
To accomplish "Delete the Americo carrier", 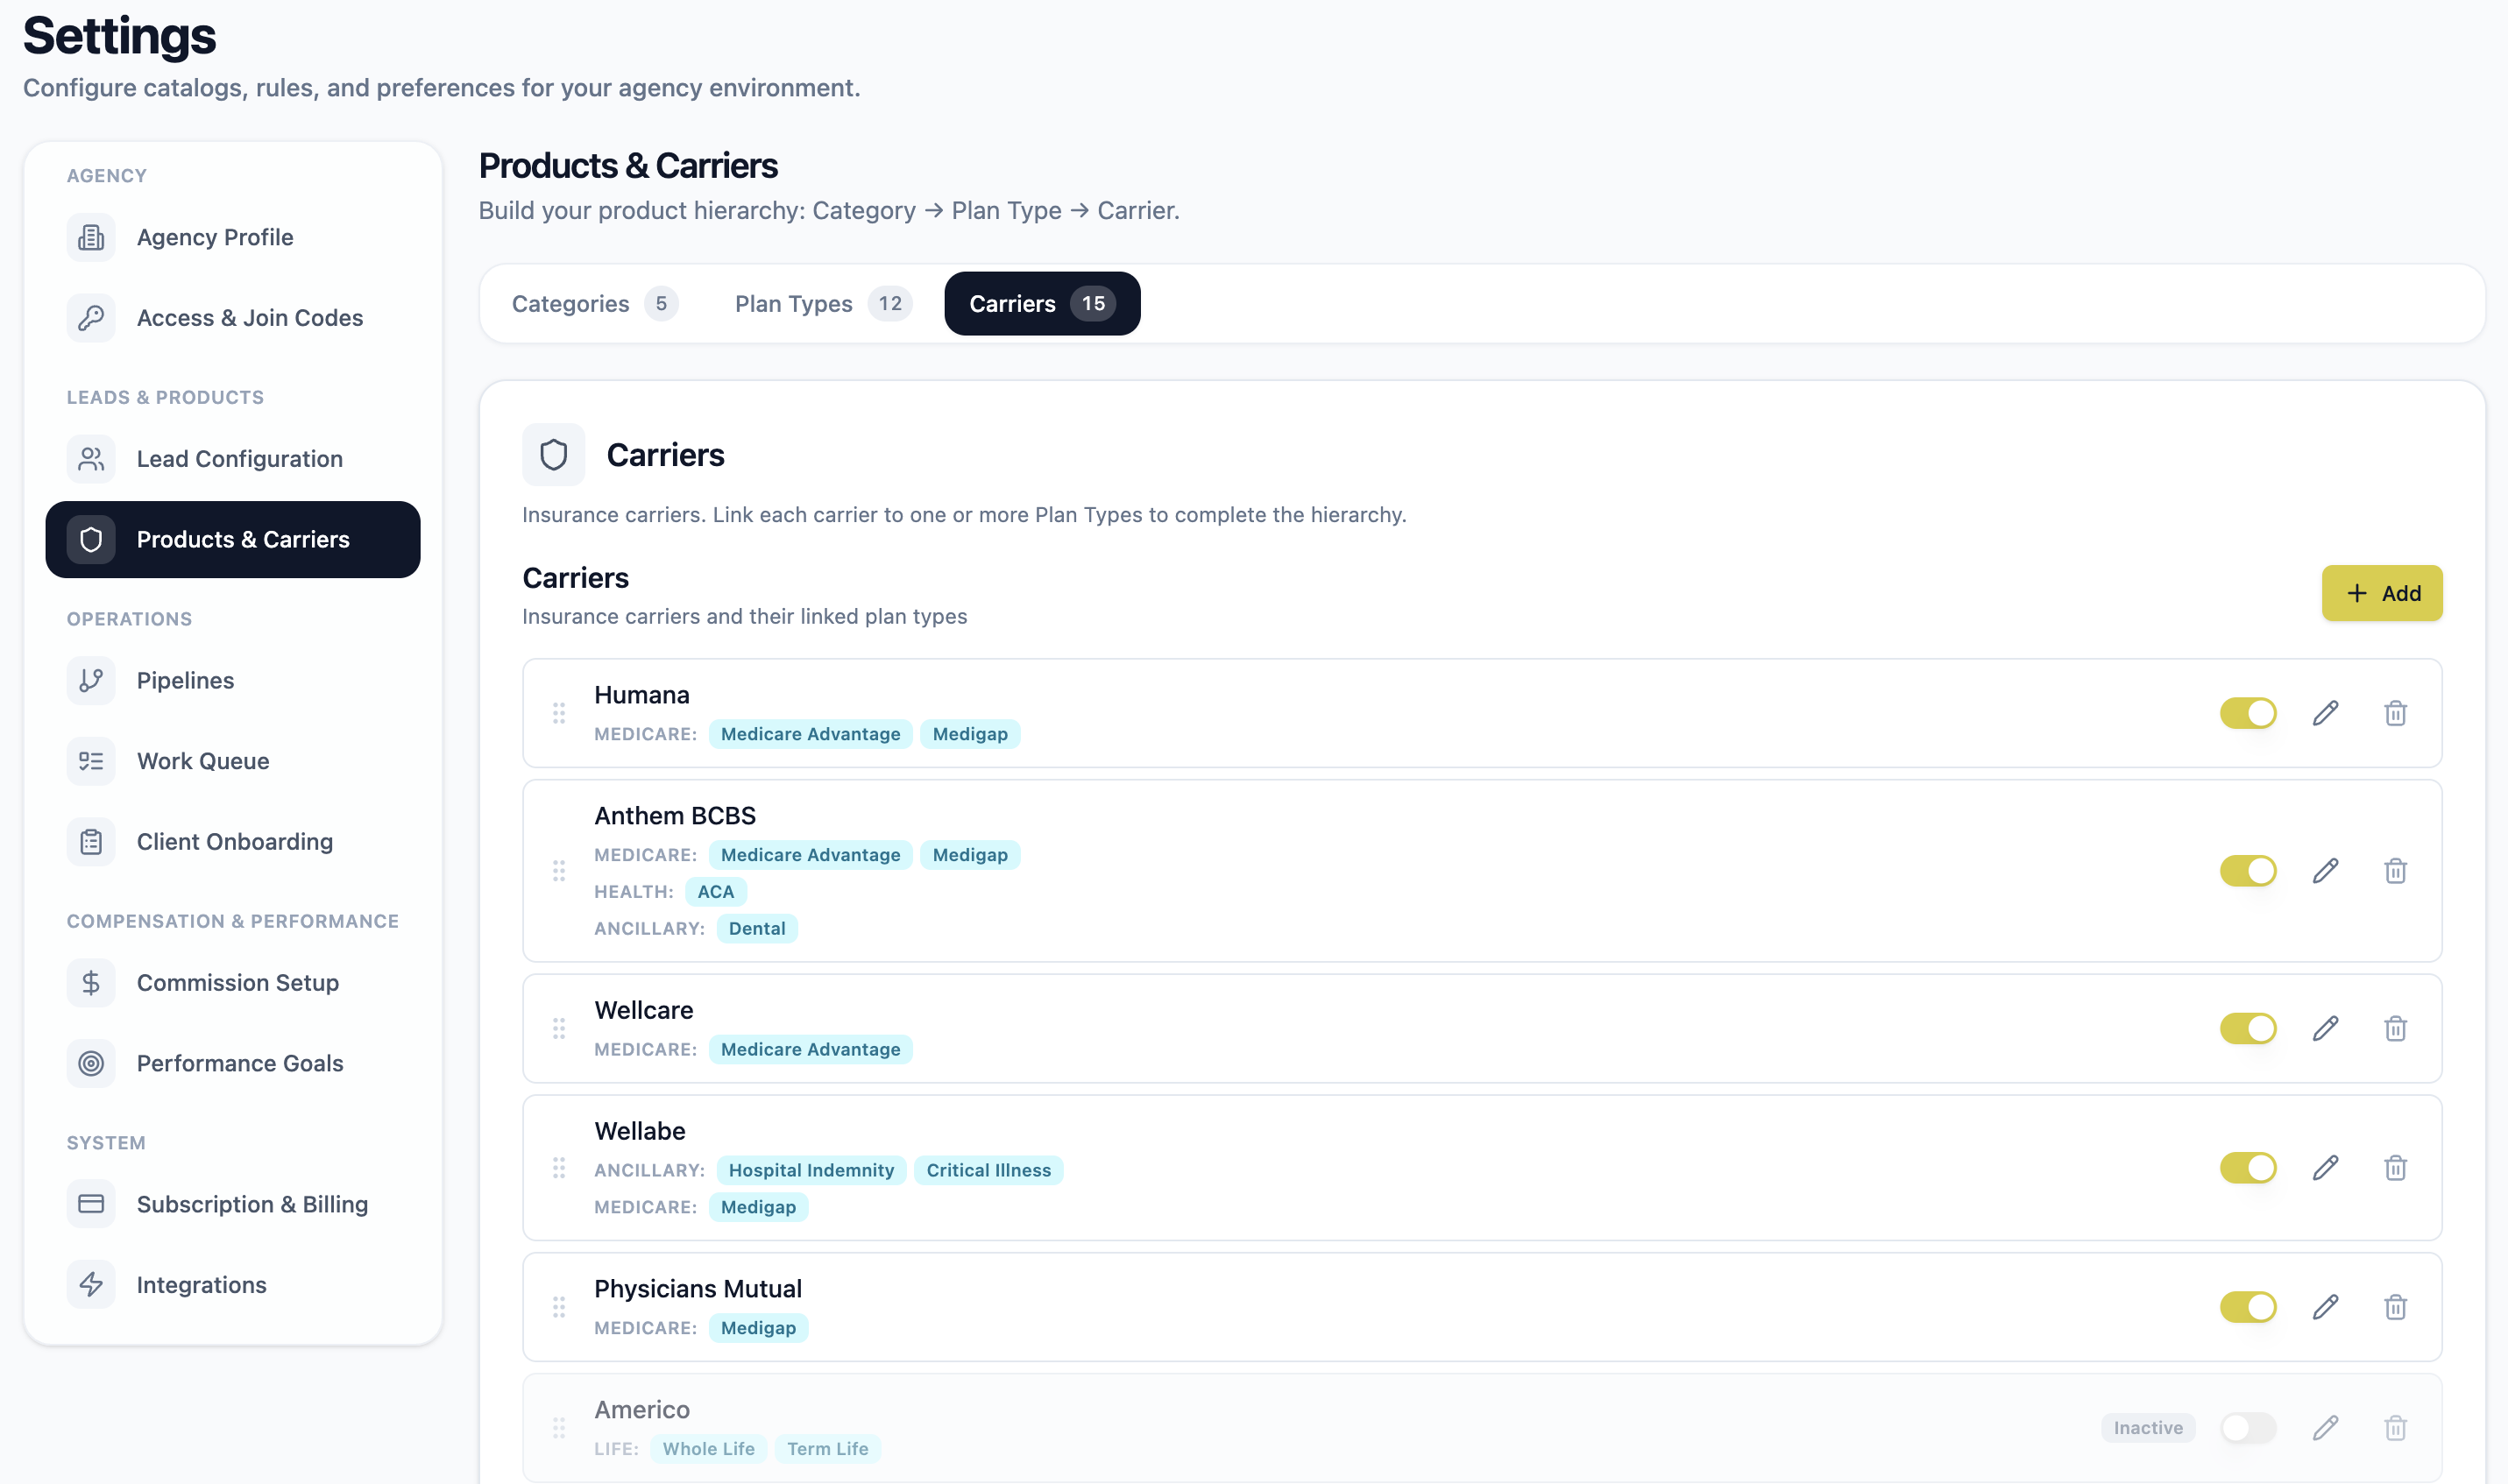I will click(2395, 1427).
